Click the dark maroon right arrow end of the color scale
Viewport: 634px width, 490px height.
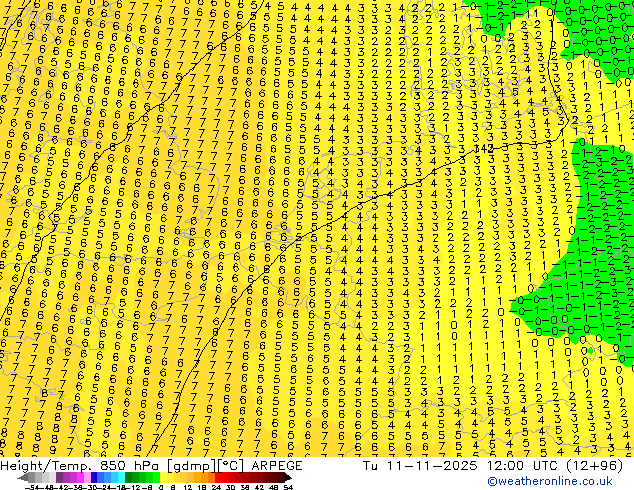(x=287, y=478)
